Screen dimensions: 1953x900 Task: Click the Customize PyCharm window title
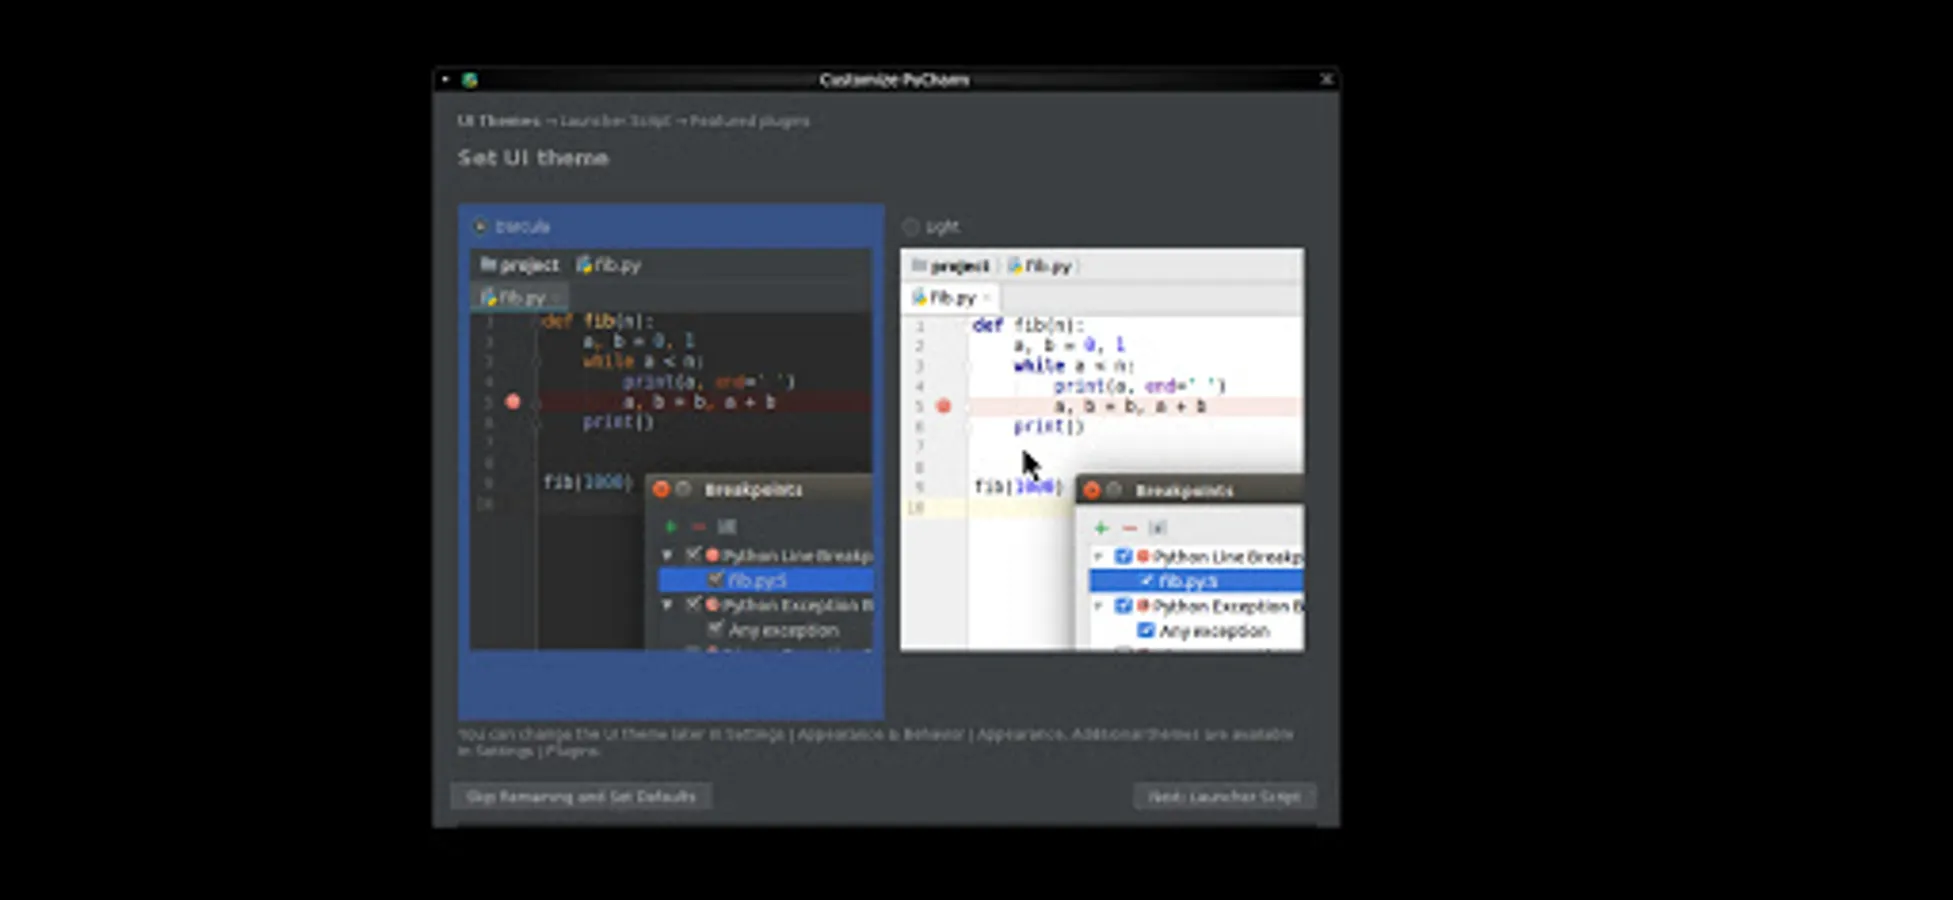click(894, 80)
